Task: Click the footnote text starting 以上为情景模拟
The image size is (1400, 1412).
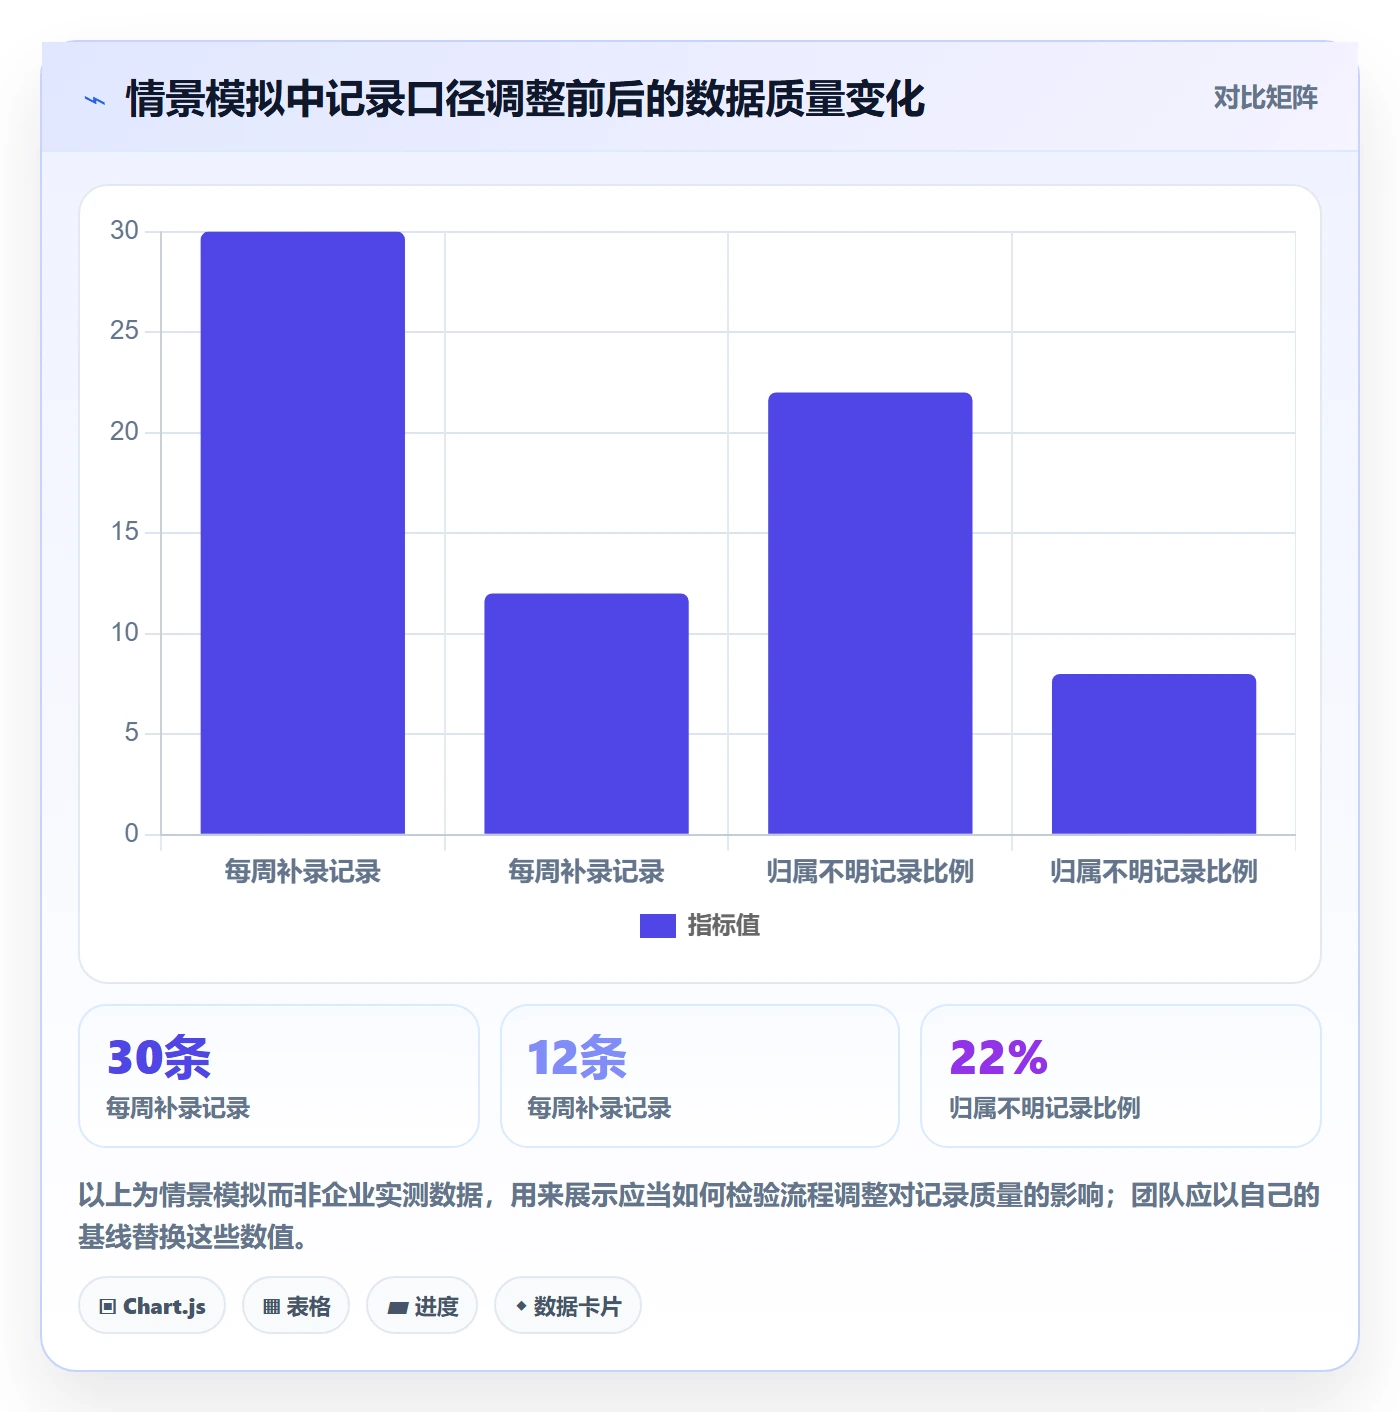Action: (x=700, y=1216)
